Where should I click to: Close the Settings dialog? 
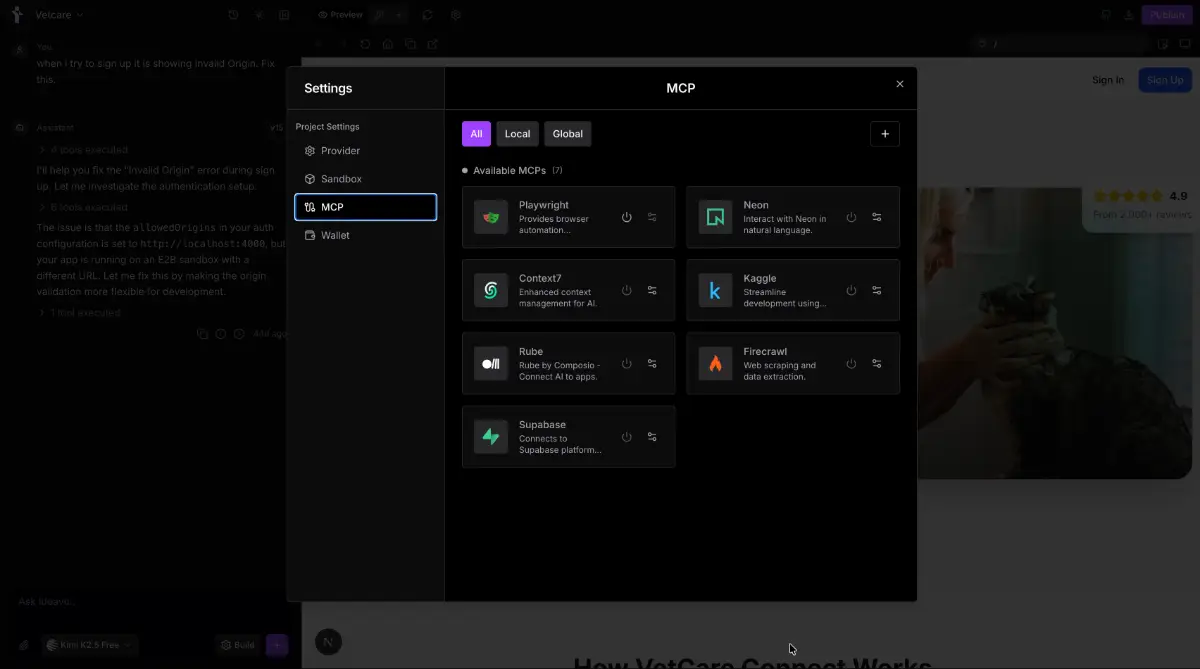click(x=900, y=84)
